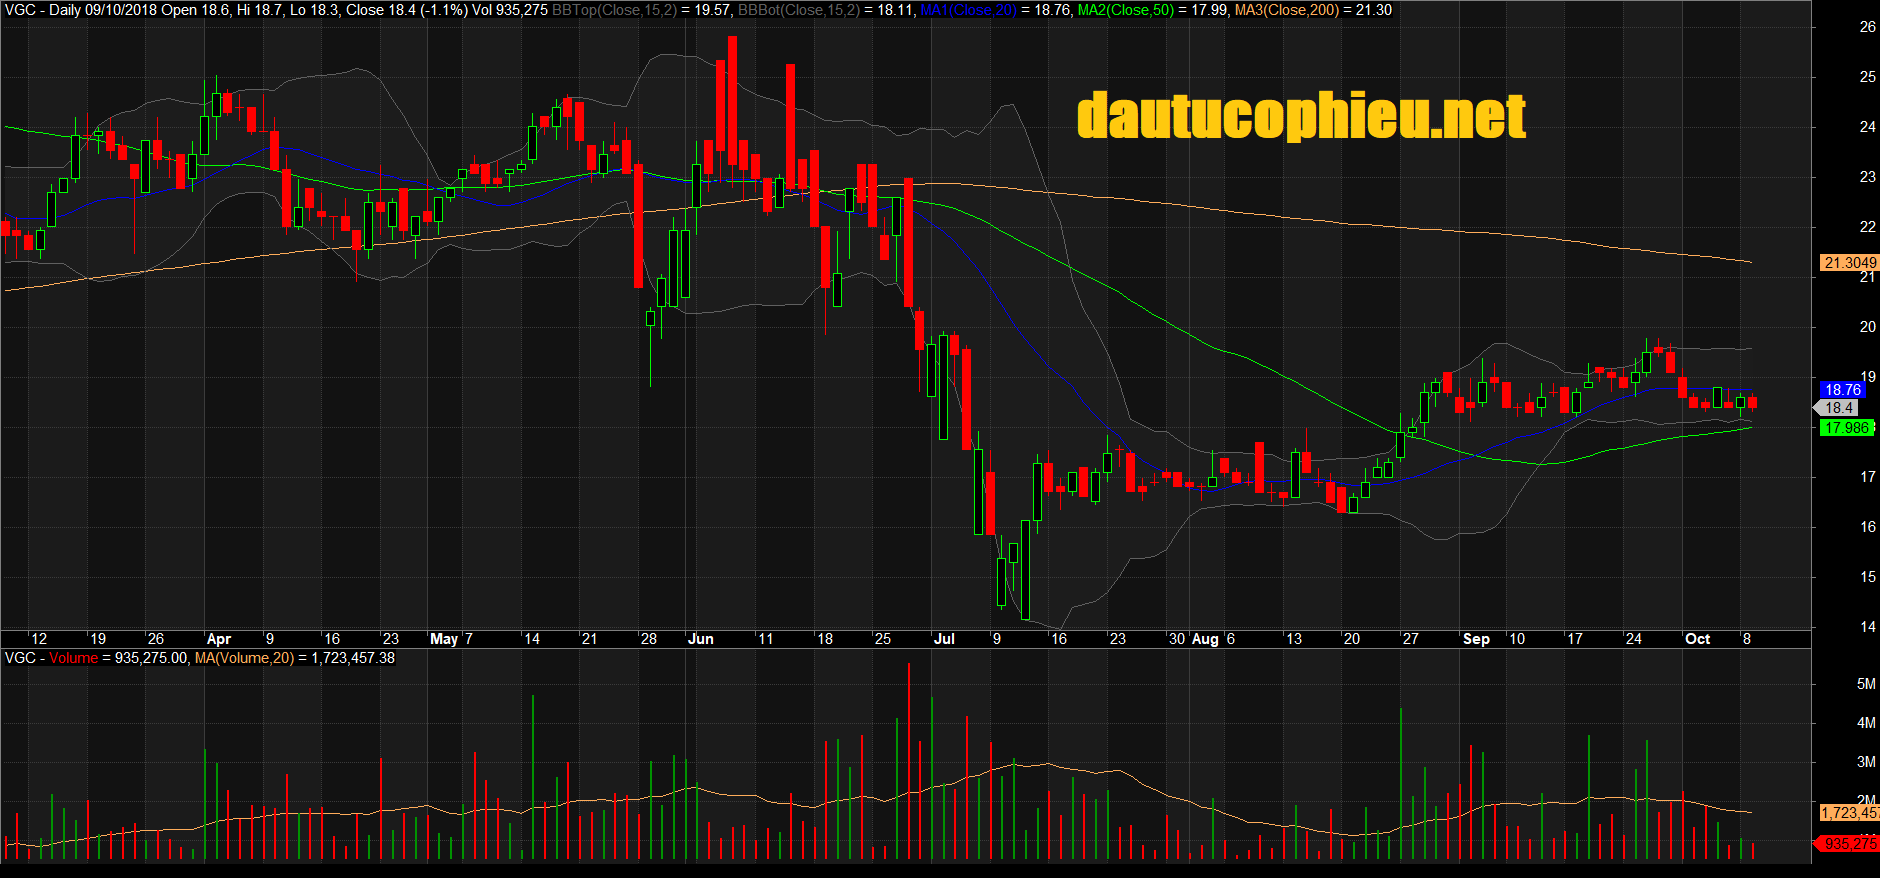The width and height of the screenshot is (1880, 878).
Task: Click the red Volume label in lower pane
Action: click(74, 658)
